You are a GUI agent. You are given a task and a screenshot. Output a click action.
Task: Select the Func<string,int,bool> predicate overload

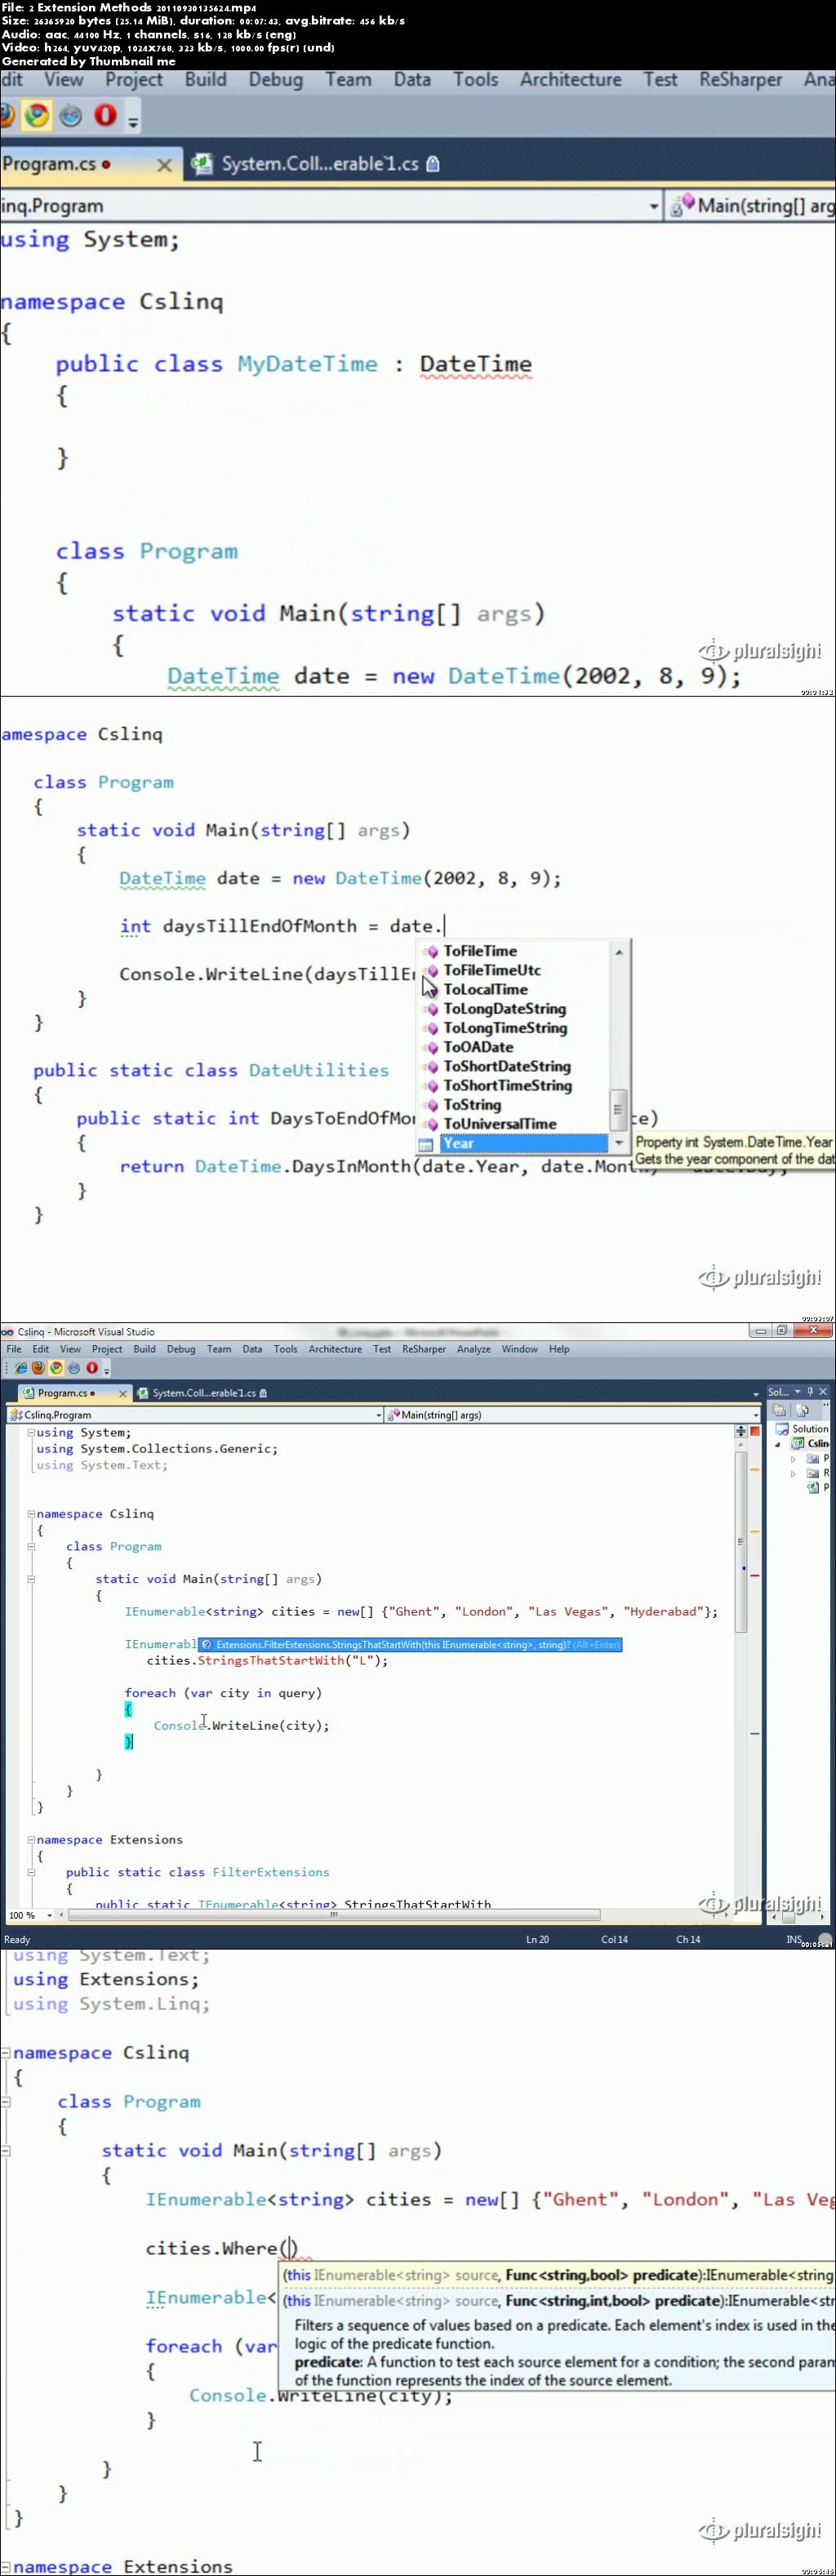[x=558, y=2301]
